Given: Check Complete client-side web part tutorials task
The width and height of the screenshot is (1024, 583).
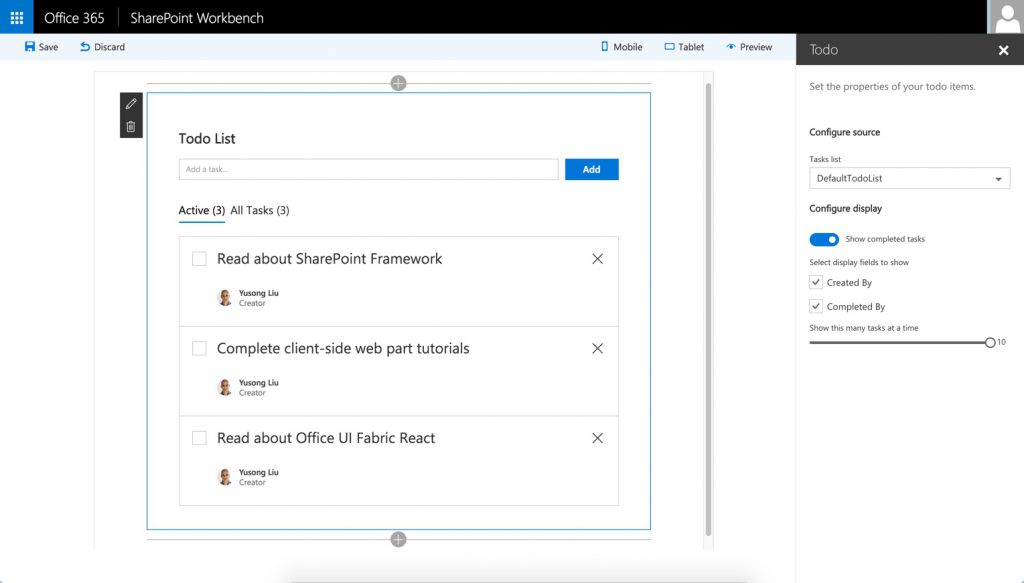Looking at the screenshot, I should point(199,349).
